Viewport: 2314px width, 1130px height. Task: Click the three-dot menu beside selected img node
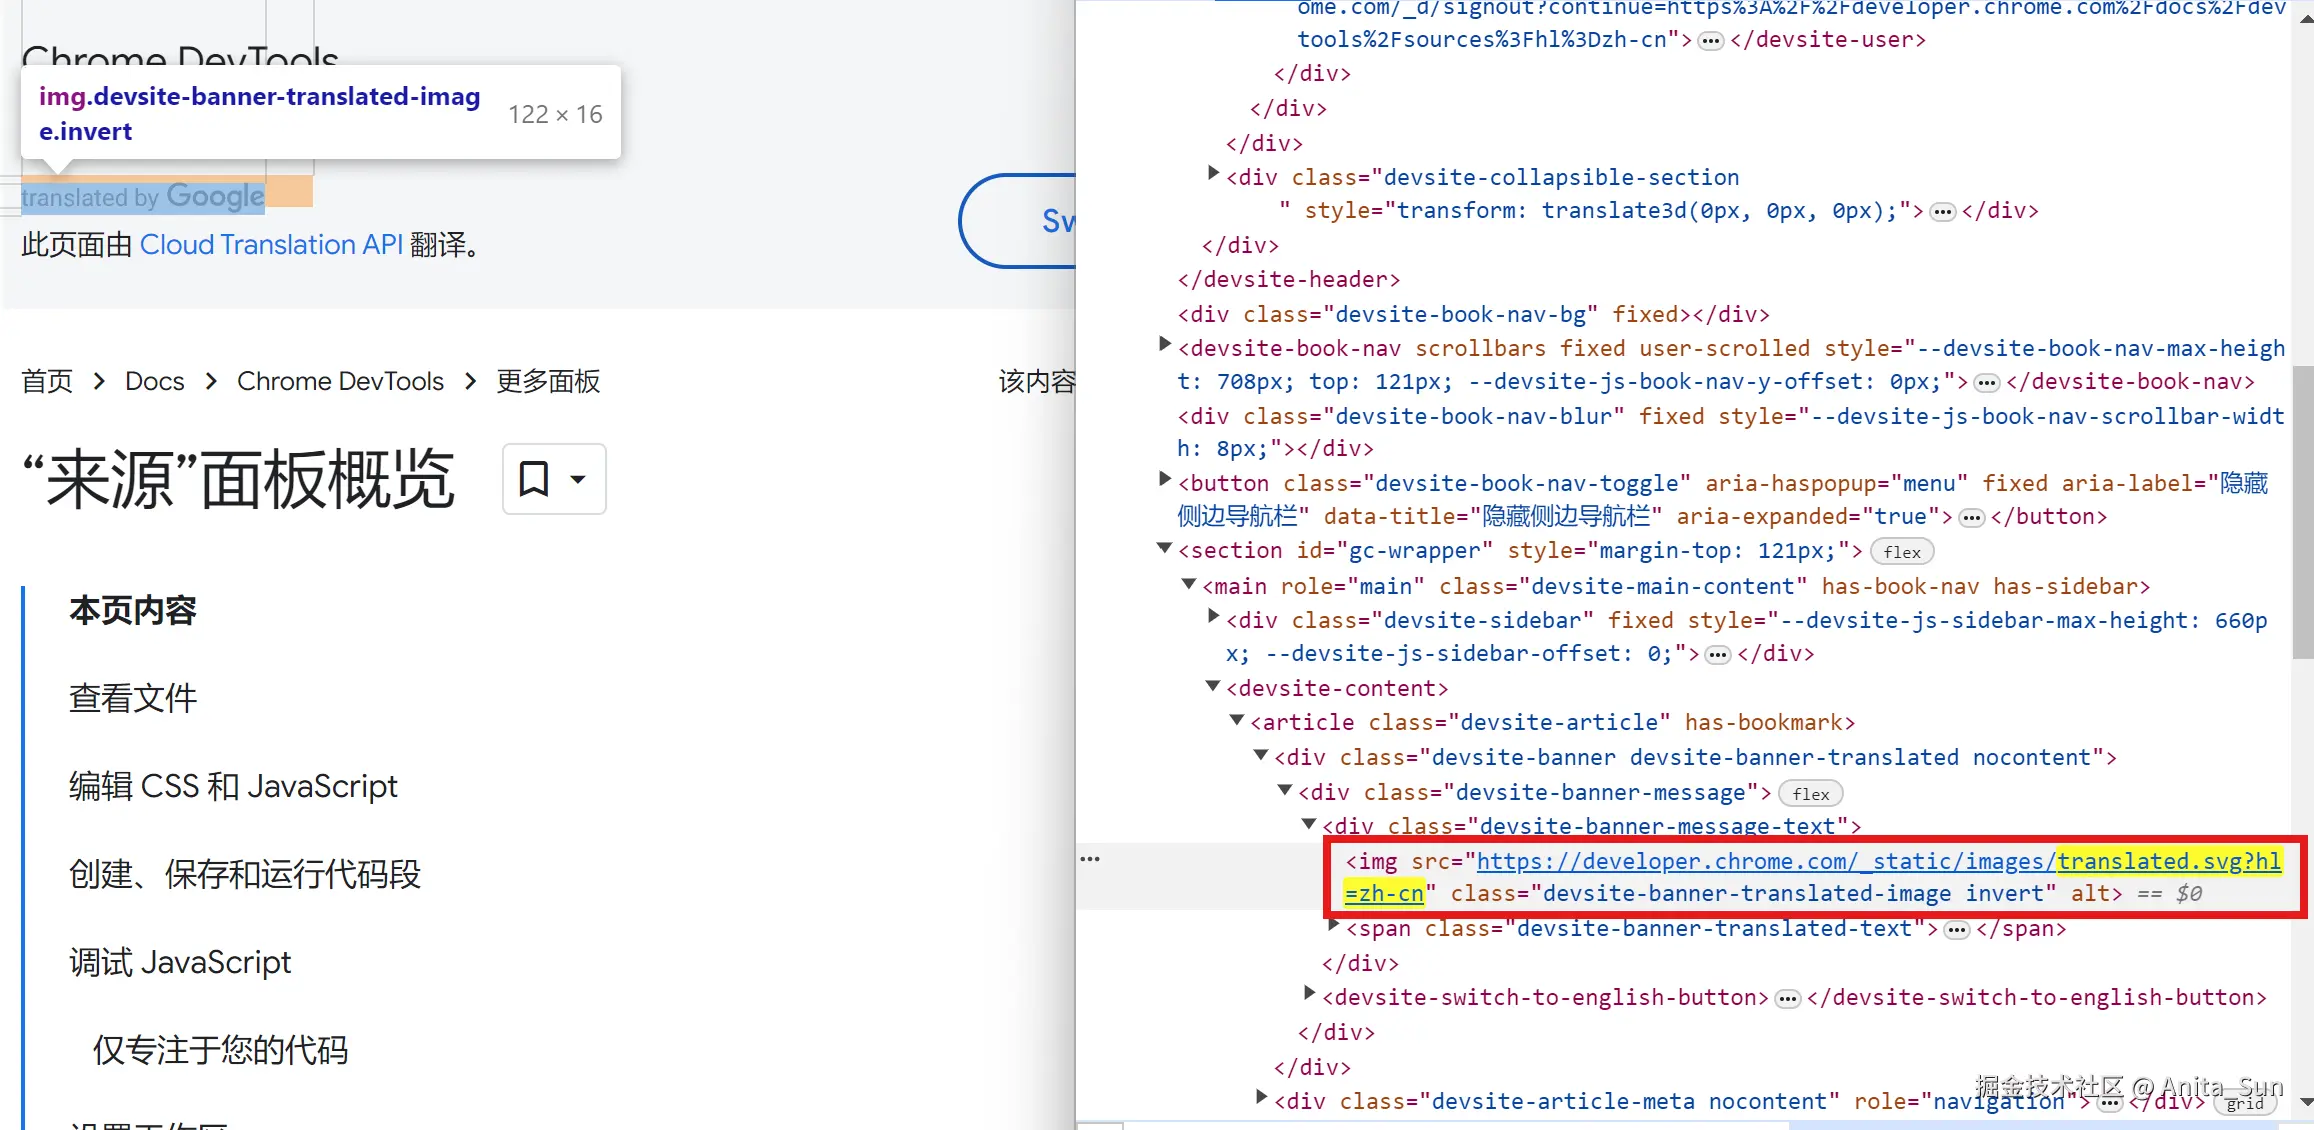[1090, 859]
